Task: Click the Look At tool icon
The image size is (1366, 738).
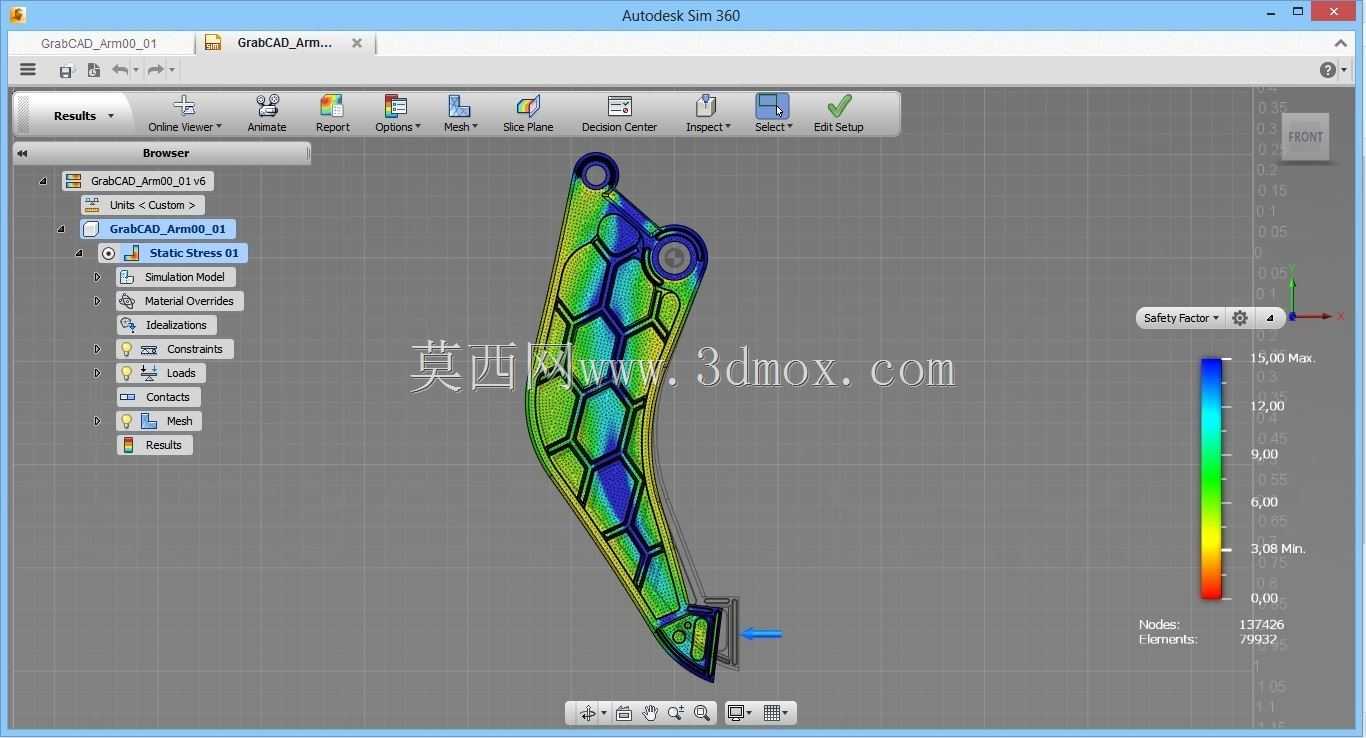Action: pos(624,713)
